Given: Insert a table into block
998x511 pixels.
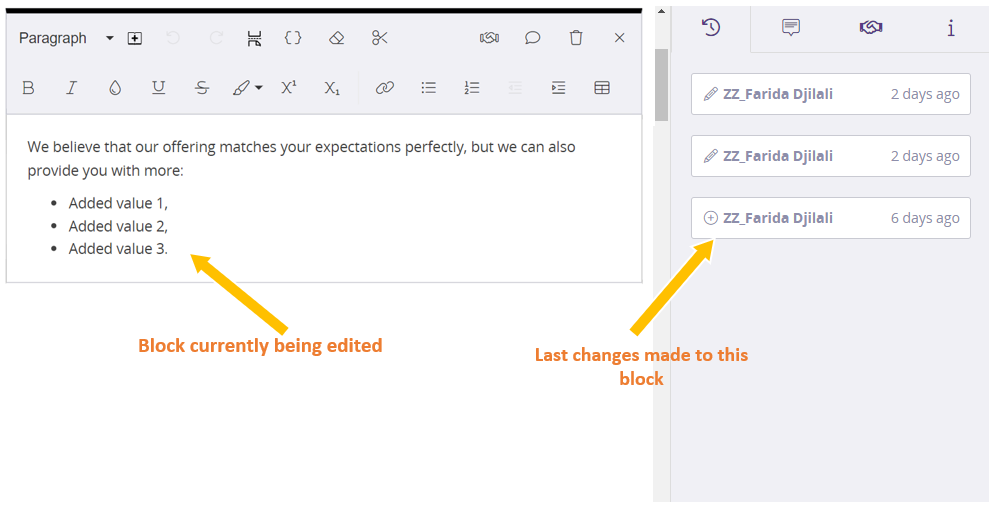Looking at the screenshot, I should pyautogui.click(x=602, y=88).
